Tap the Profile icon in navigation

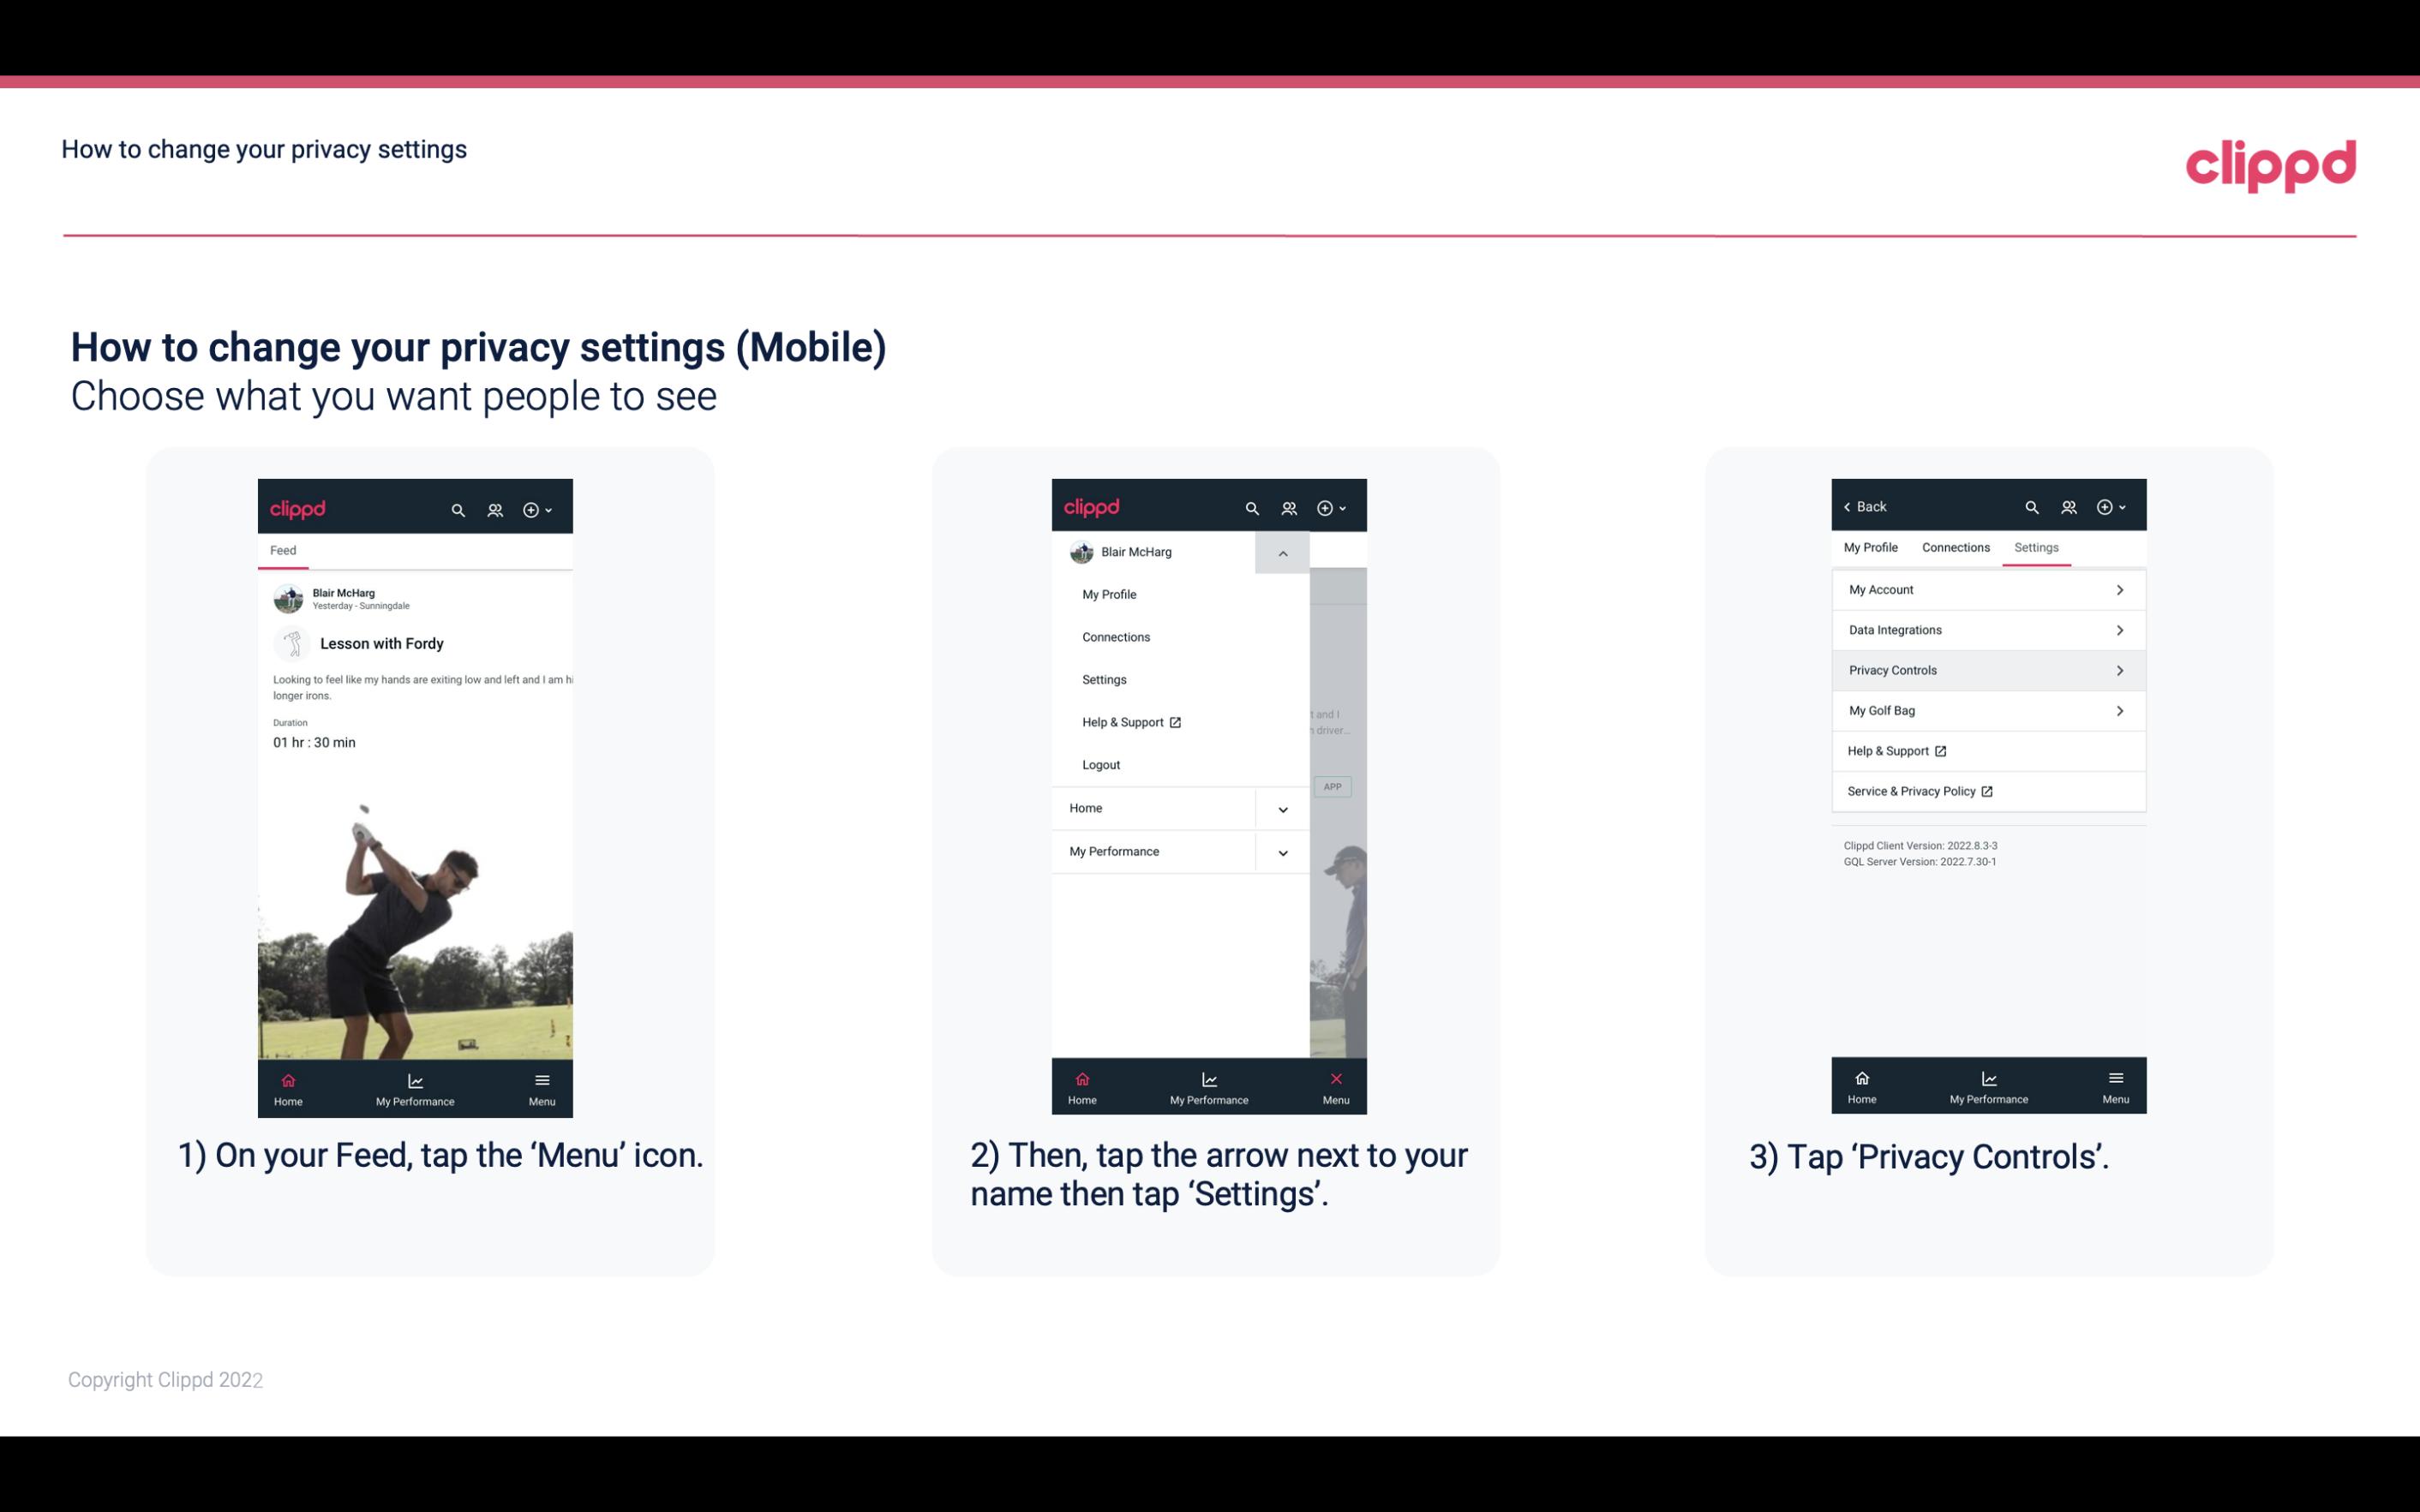click(x=494, y=507)
